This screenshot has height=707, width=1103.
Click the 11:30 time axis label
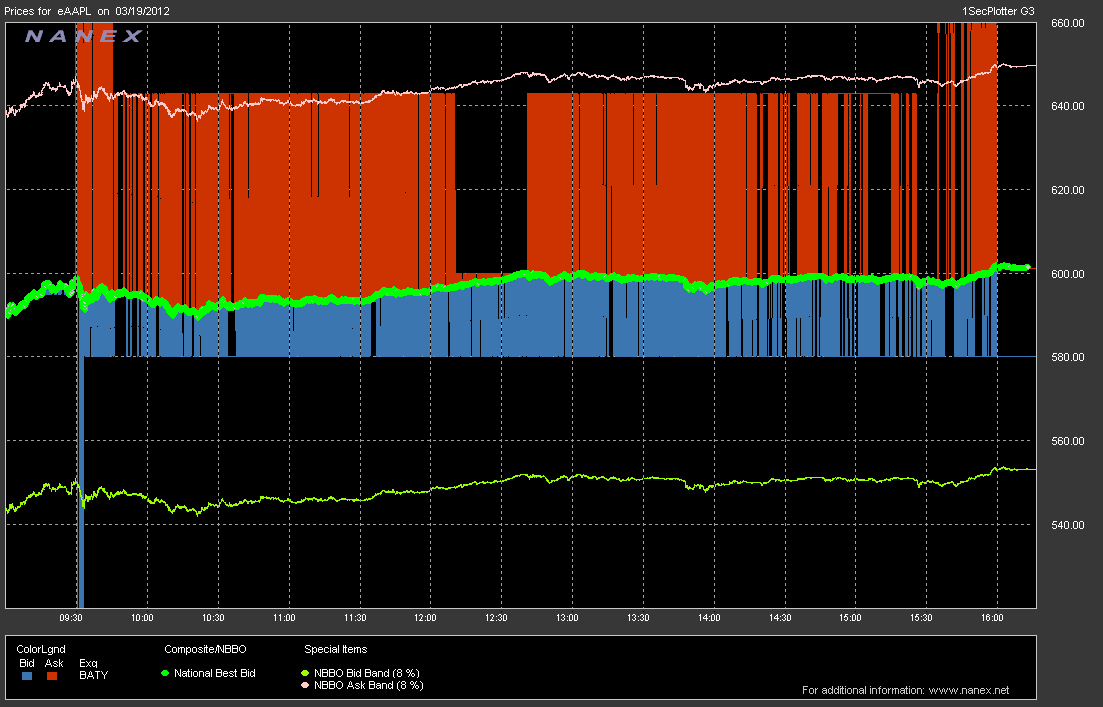click(x=355, y=618)
